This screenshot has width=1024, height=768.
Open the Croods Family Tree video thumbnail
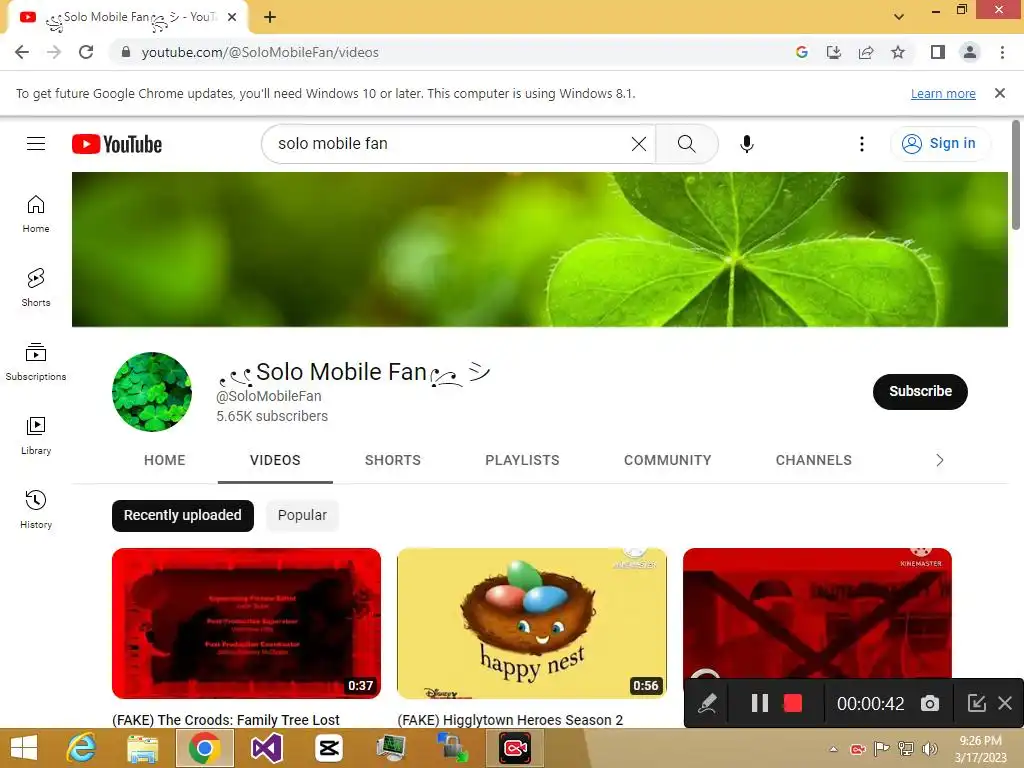[246, 624]
